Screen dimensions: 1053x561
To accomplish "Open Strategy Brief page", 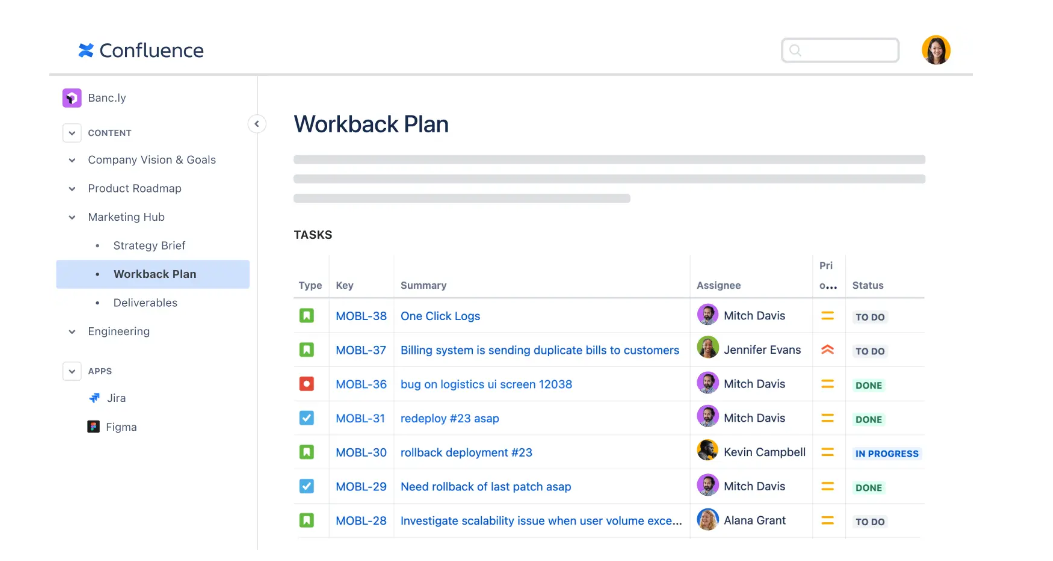I will pos(149,245).
